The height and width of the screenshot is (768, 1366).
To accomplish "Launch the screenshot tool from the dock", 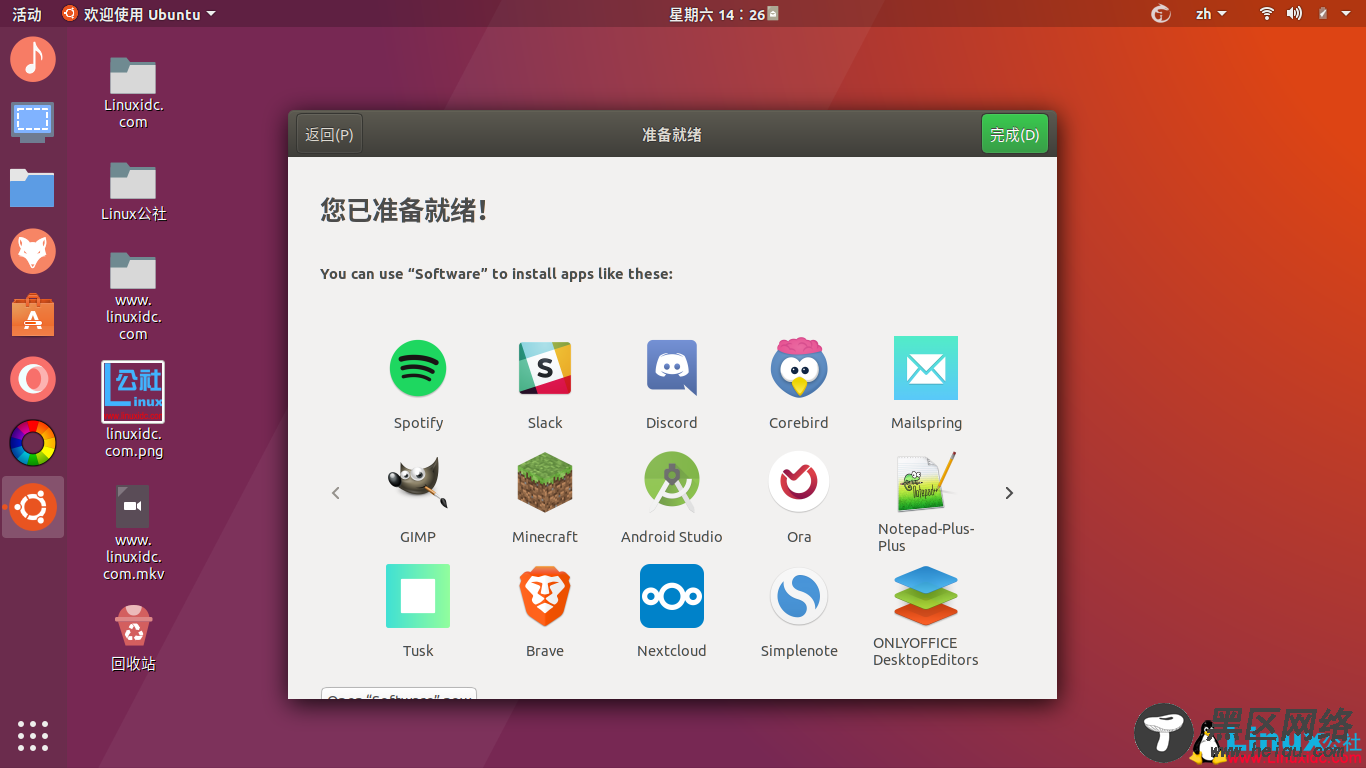I will [33, 122].
